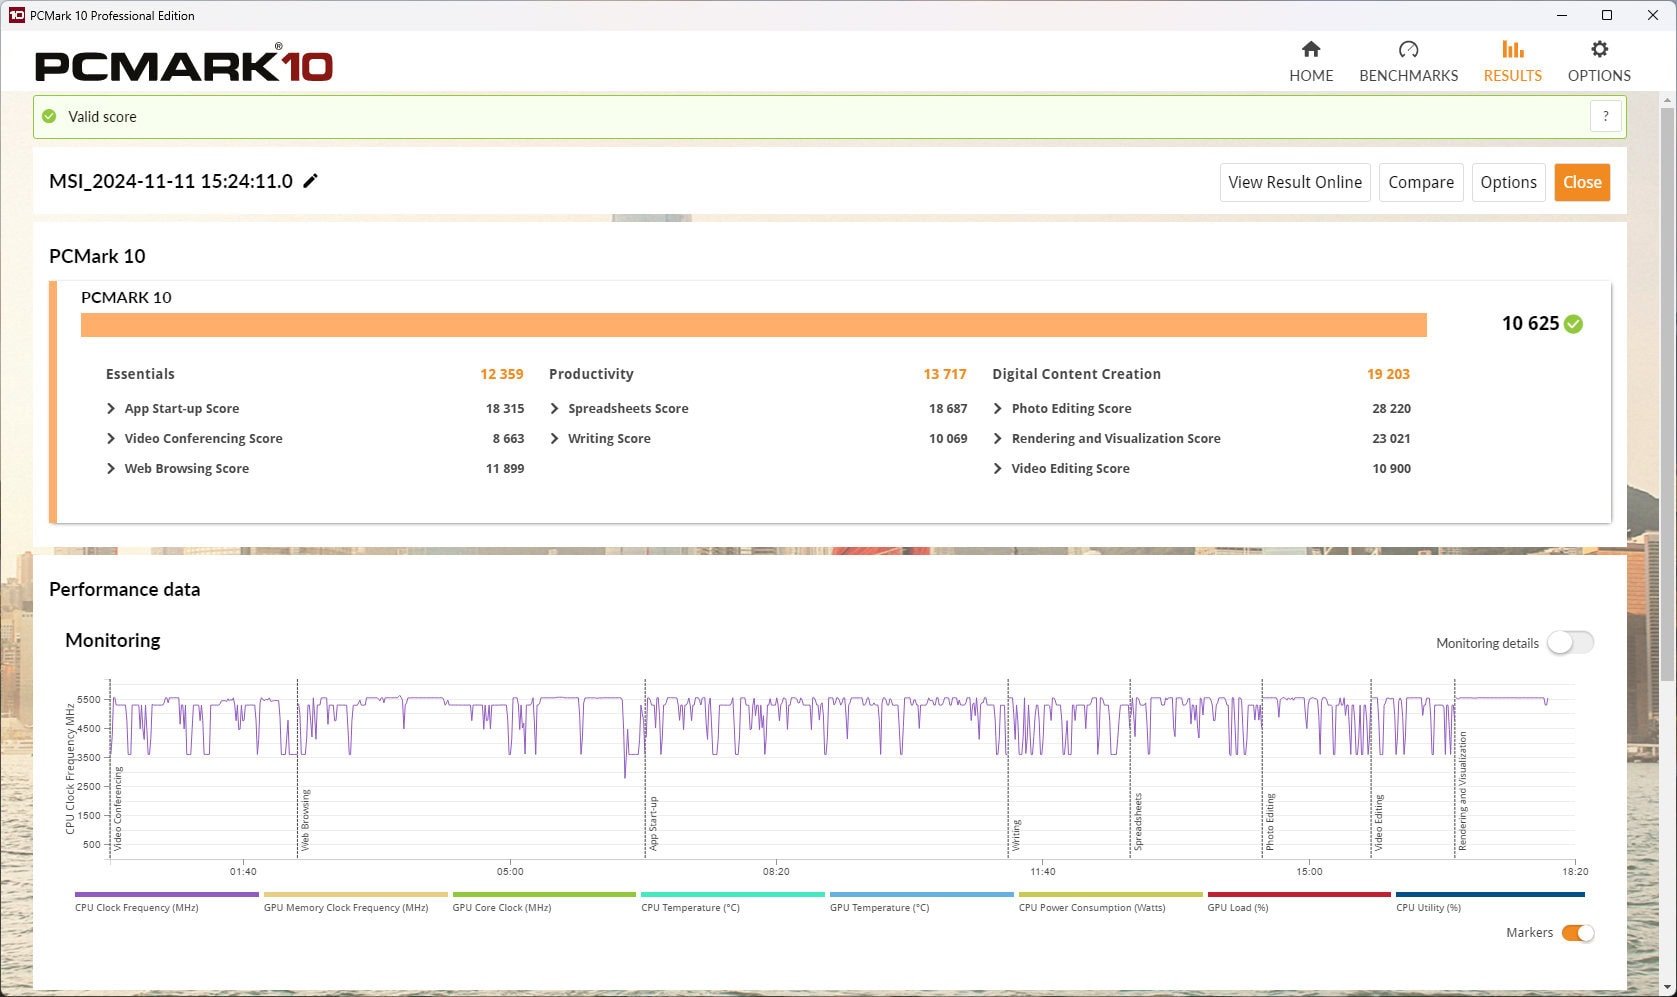Screen dimensions: 1677x997
Task: Select GPU Memory Clock Frequency legend swatch
Action: click(355, 894)
